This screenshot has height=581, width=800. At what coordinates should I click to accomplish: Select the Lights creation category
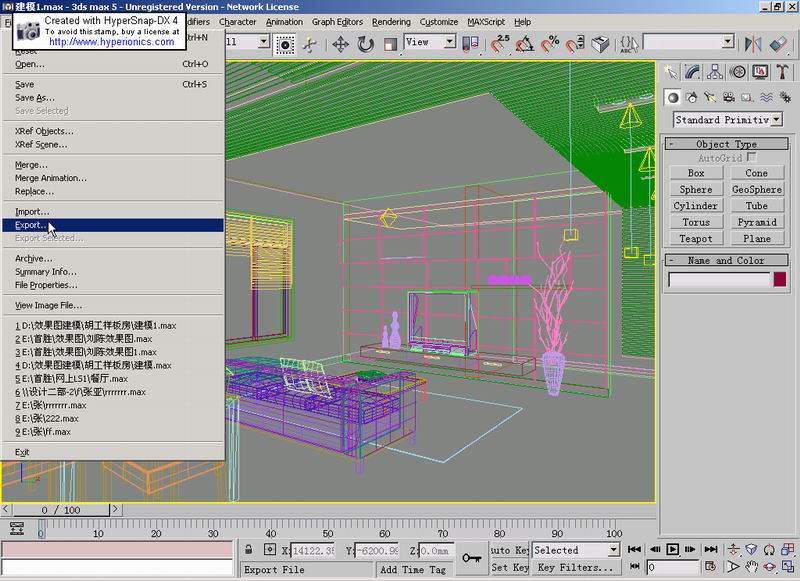click(x=710, y=97)
